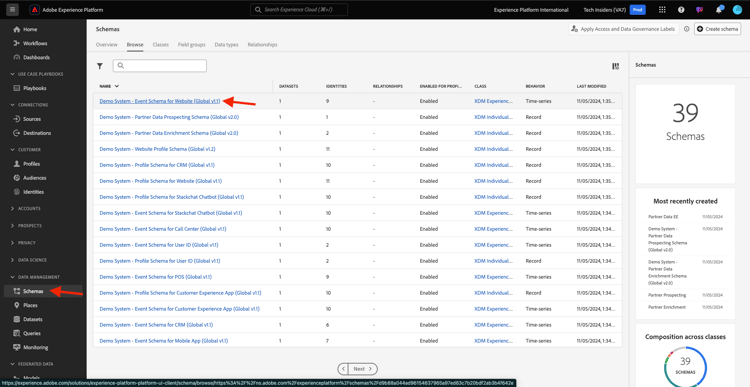750x387 pixels.
Task: Switch to the Field groups tab
Action: pyautogui.click(x=191, y=44)
